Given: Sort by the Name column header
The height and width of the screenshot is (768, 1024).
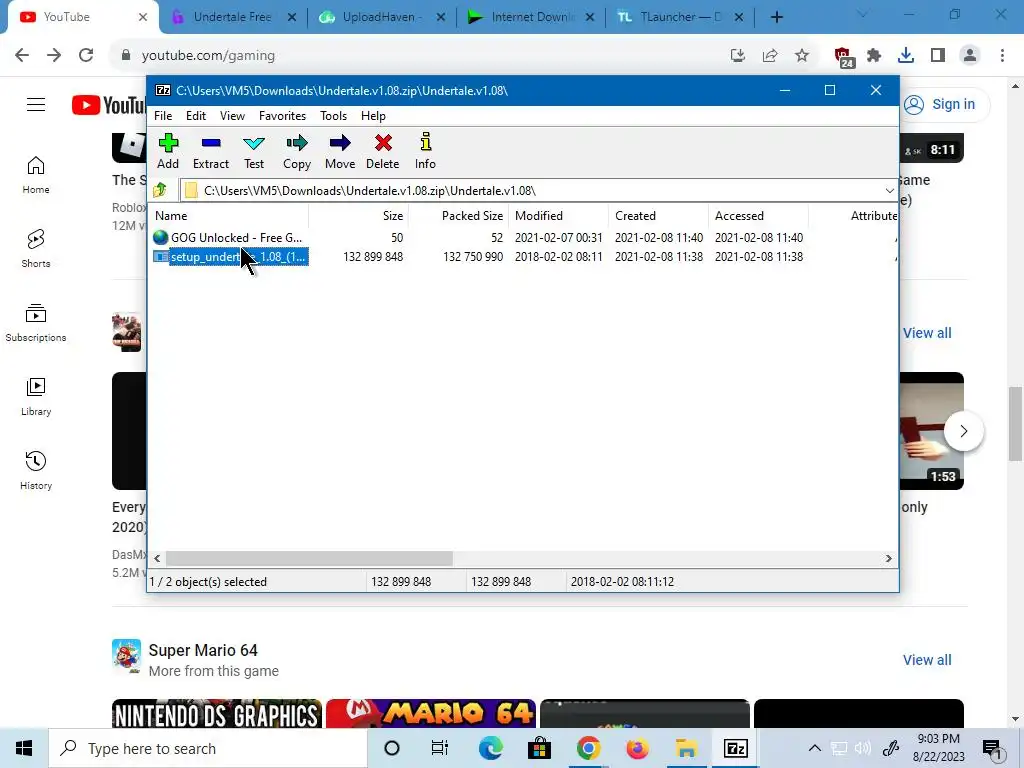Looking at the screenshot, I should point(229,216).
